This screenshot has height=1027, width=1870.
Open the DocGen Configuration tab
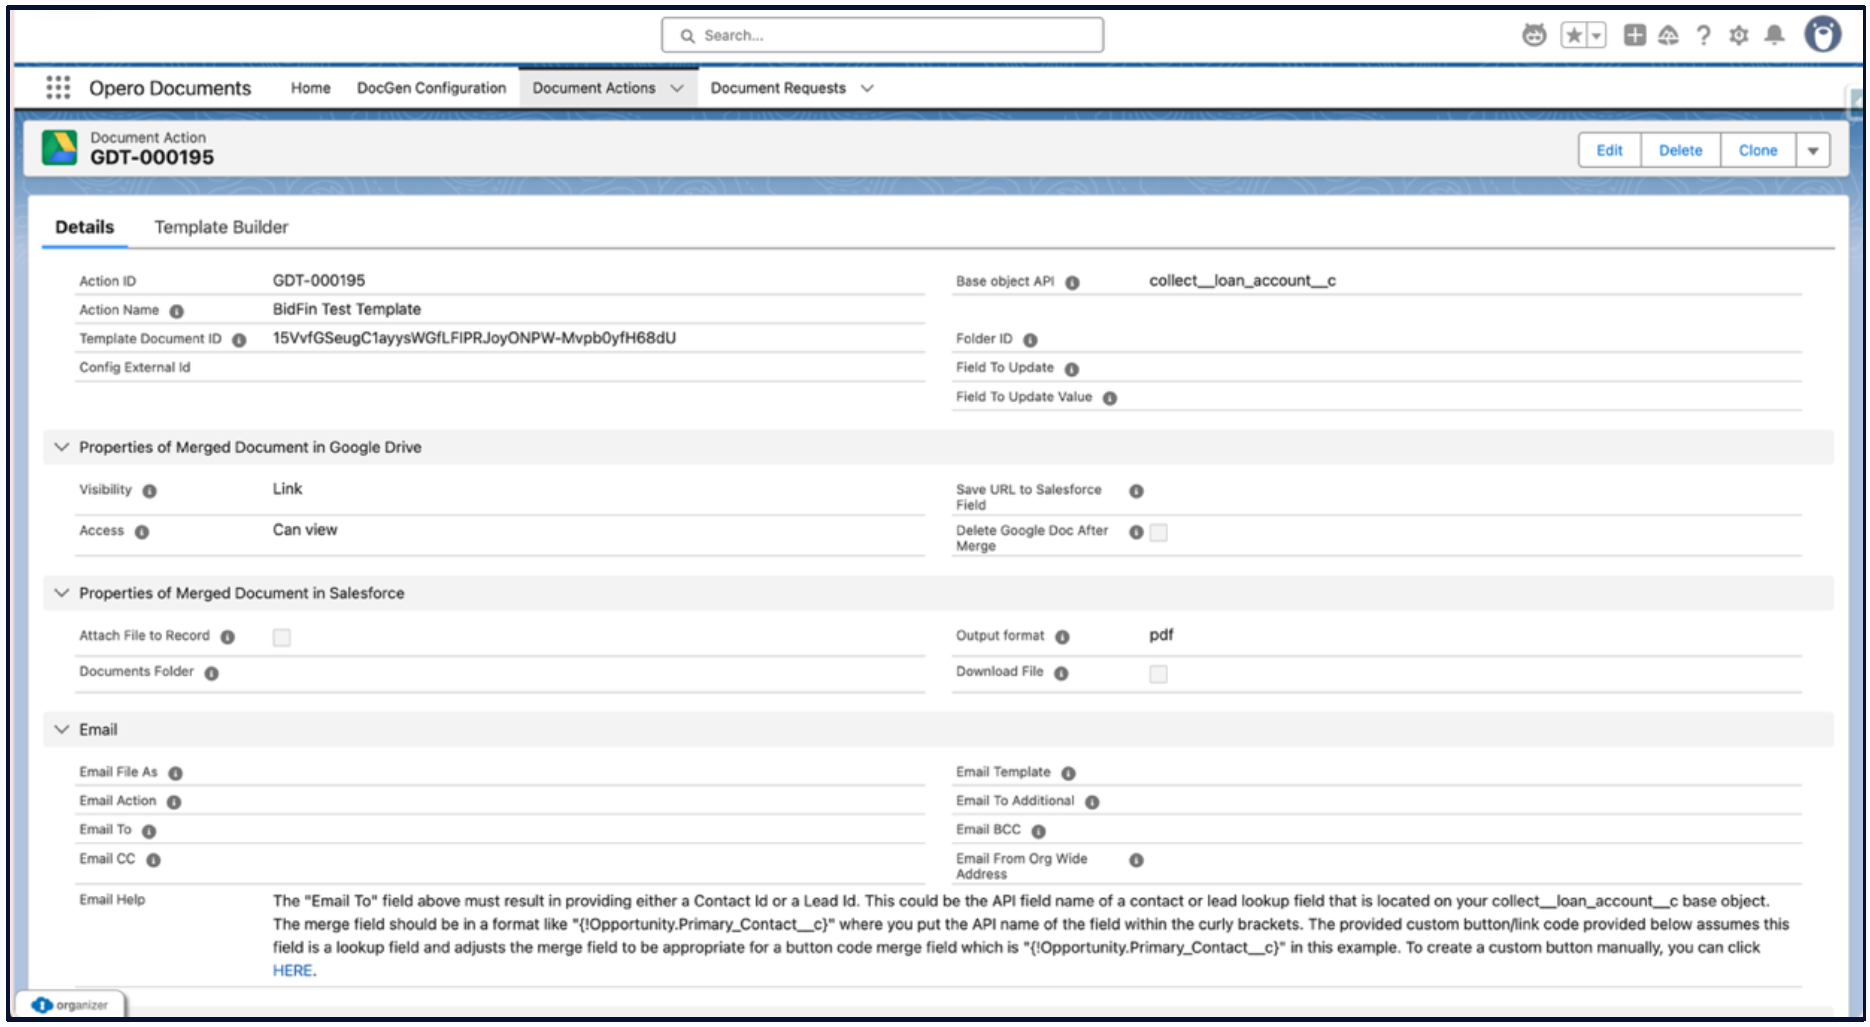tap(432, 88)
